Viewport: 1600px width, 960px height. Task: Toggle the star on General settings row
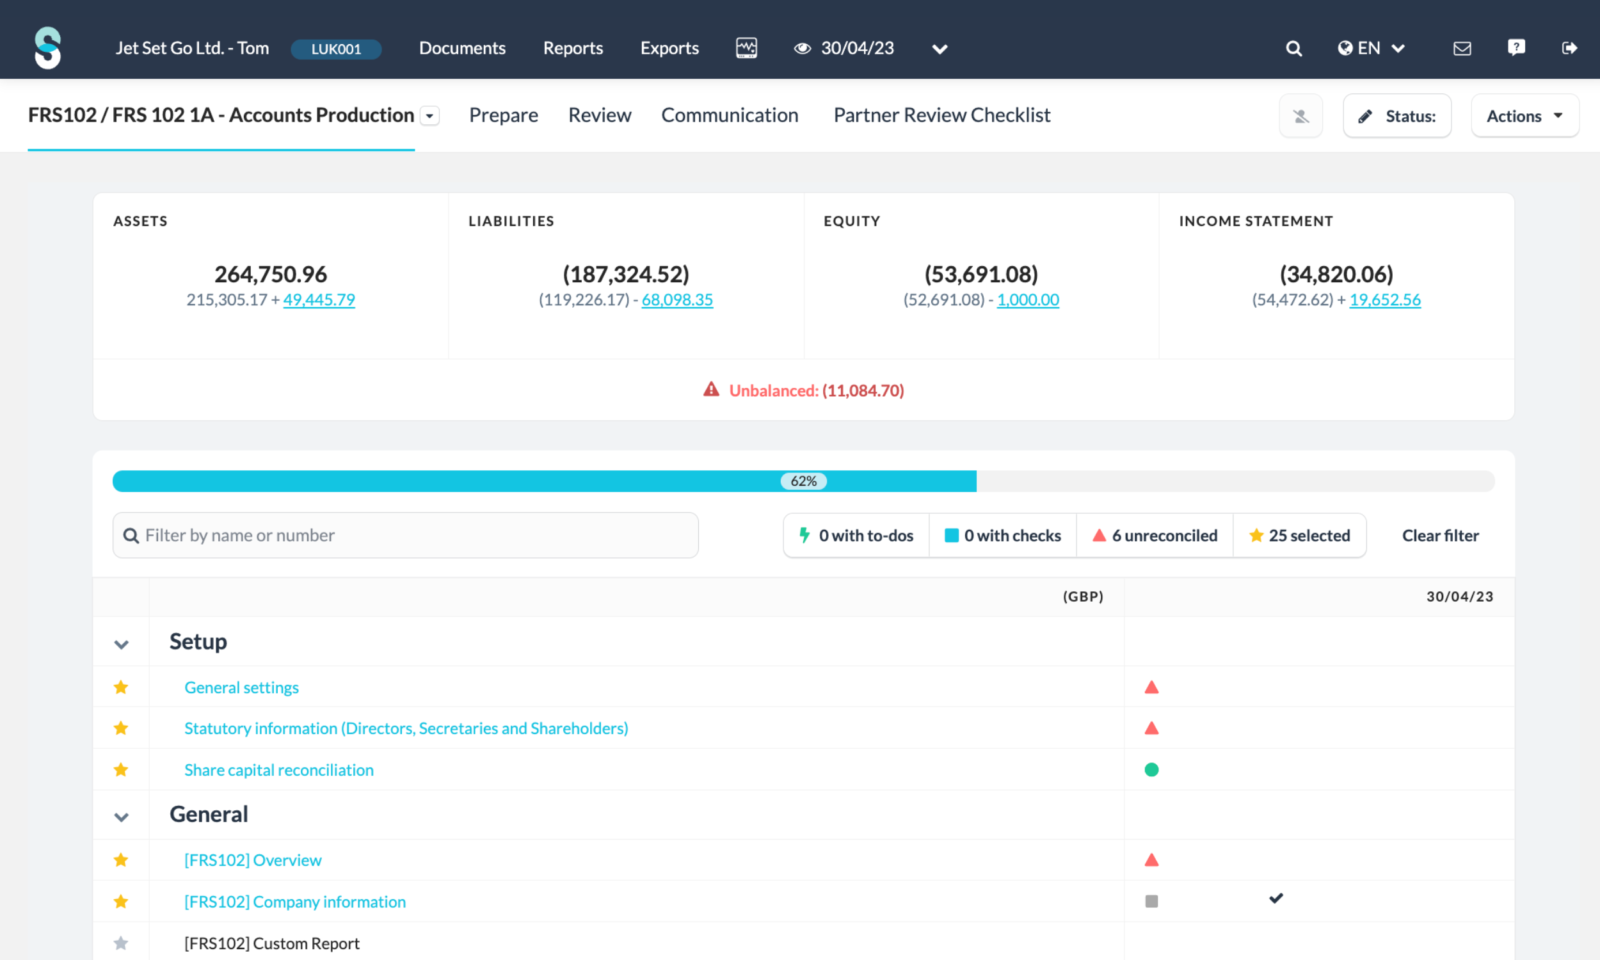(121, 687)
